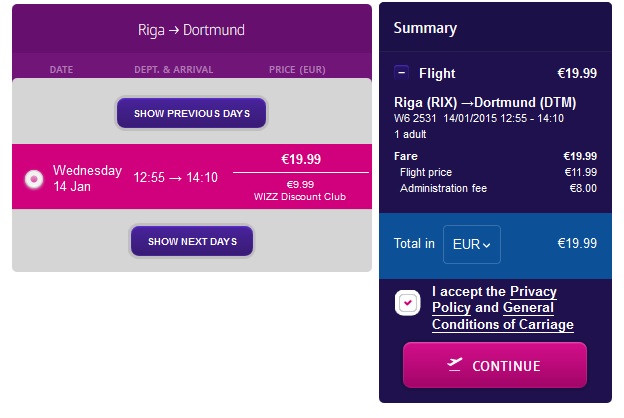Click the PRICE (EUR) column header
The image size is (624, 418).
tap(297, 70)
